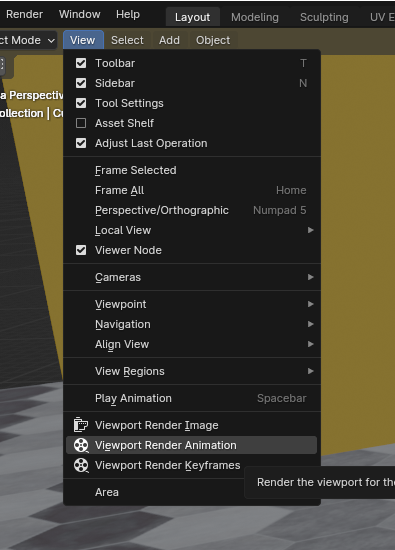Select the Play Animation entry
Image resolution: width=395 pixels, height=550 pixels.
(x=192, y=398)
